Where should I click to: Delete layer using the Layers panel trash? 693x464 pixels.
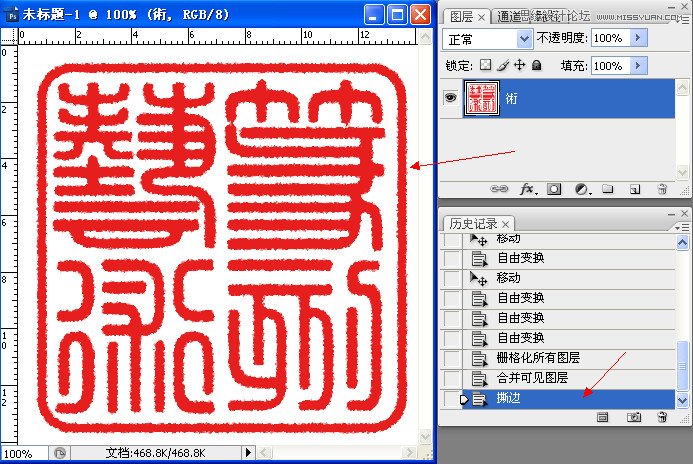(x=662, y=189)
